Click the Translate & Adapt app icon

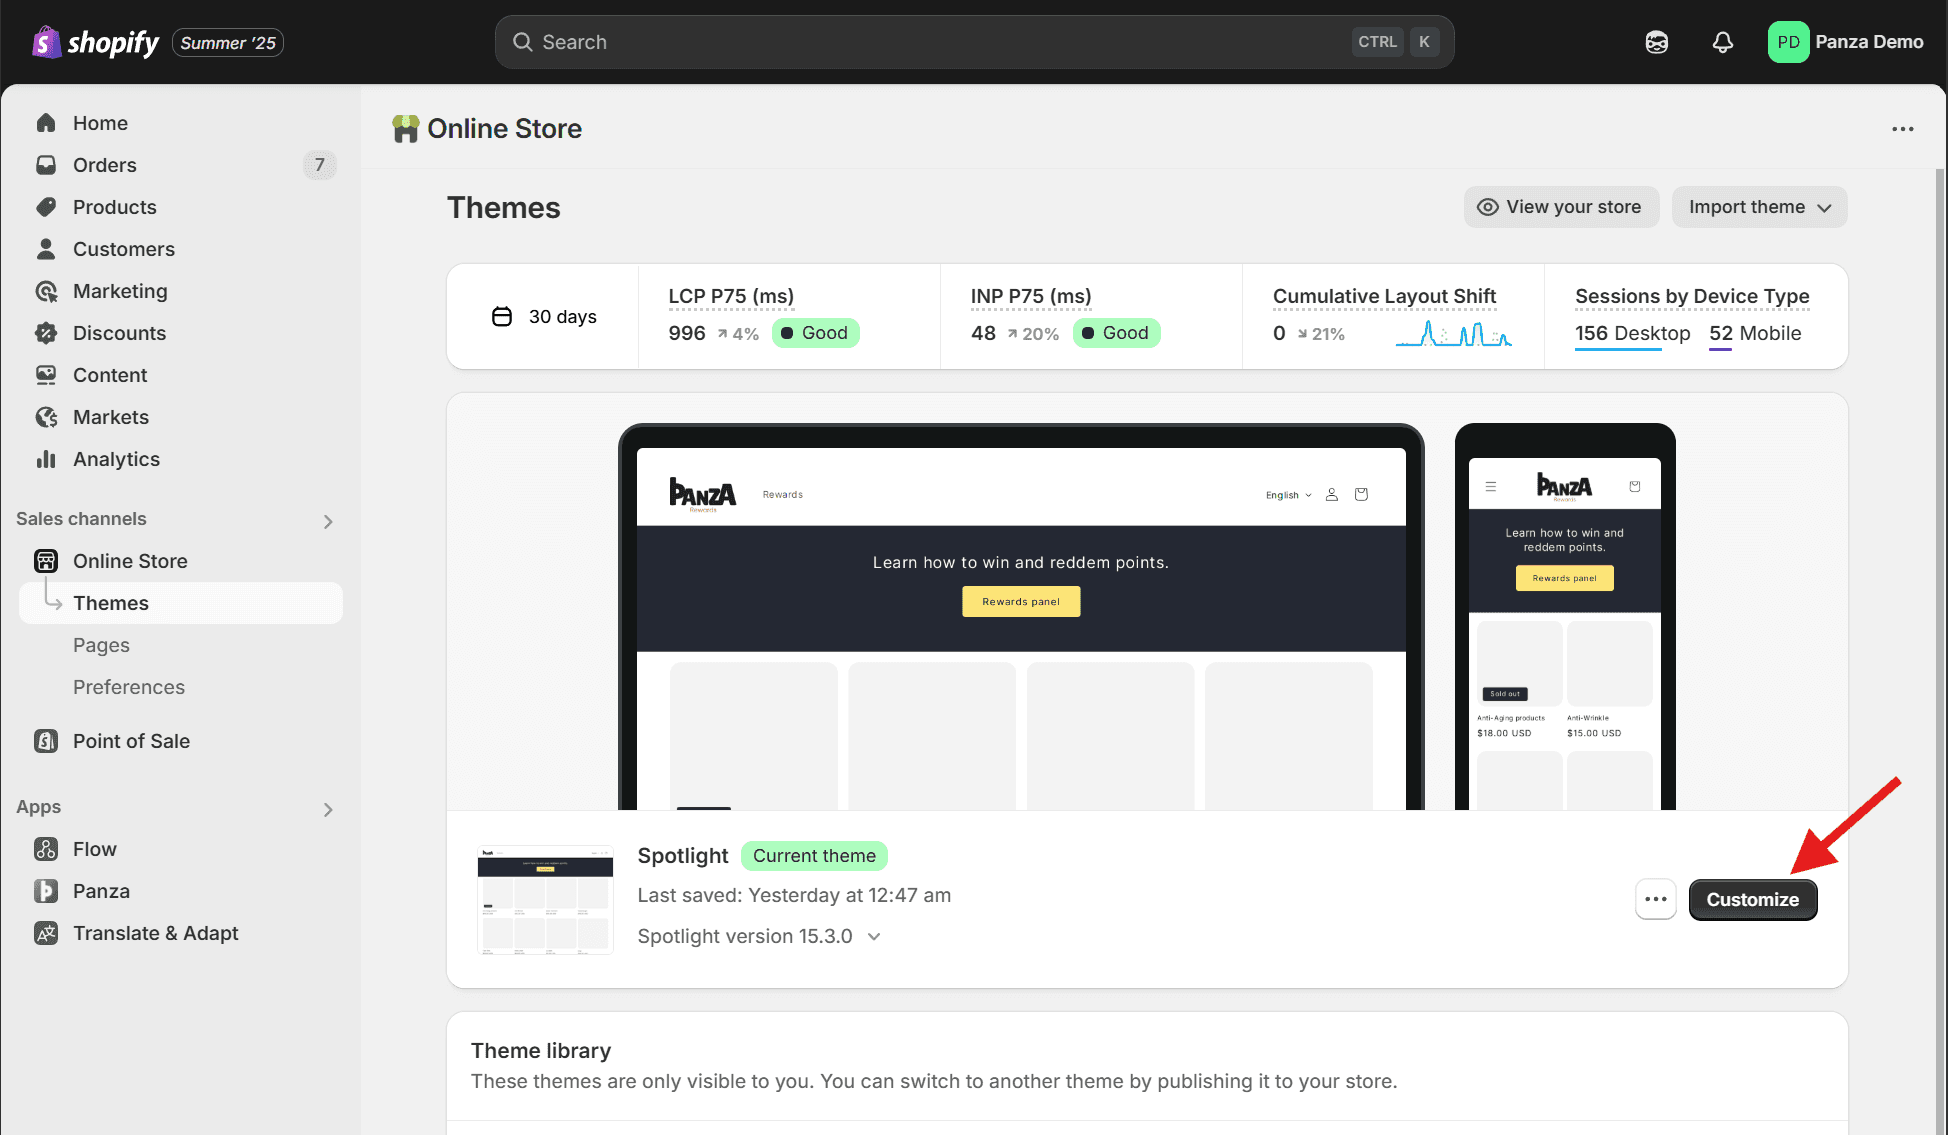(x=46, y=933)
